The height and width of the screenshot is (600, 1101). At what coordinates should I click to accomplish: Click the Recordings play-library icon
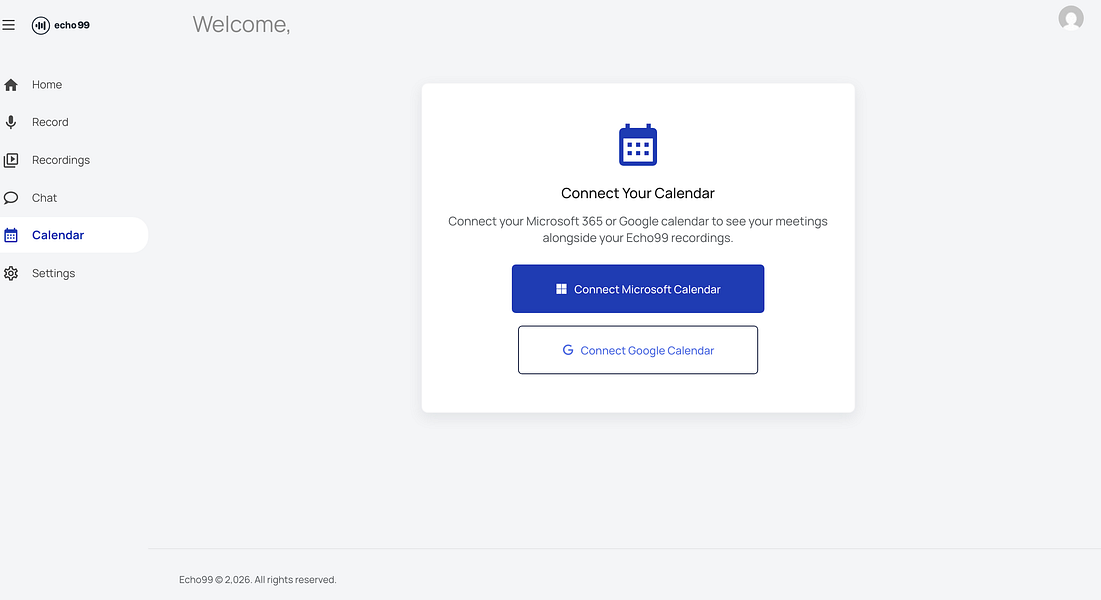point(11,160)
